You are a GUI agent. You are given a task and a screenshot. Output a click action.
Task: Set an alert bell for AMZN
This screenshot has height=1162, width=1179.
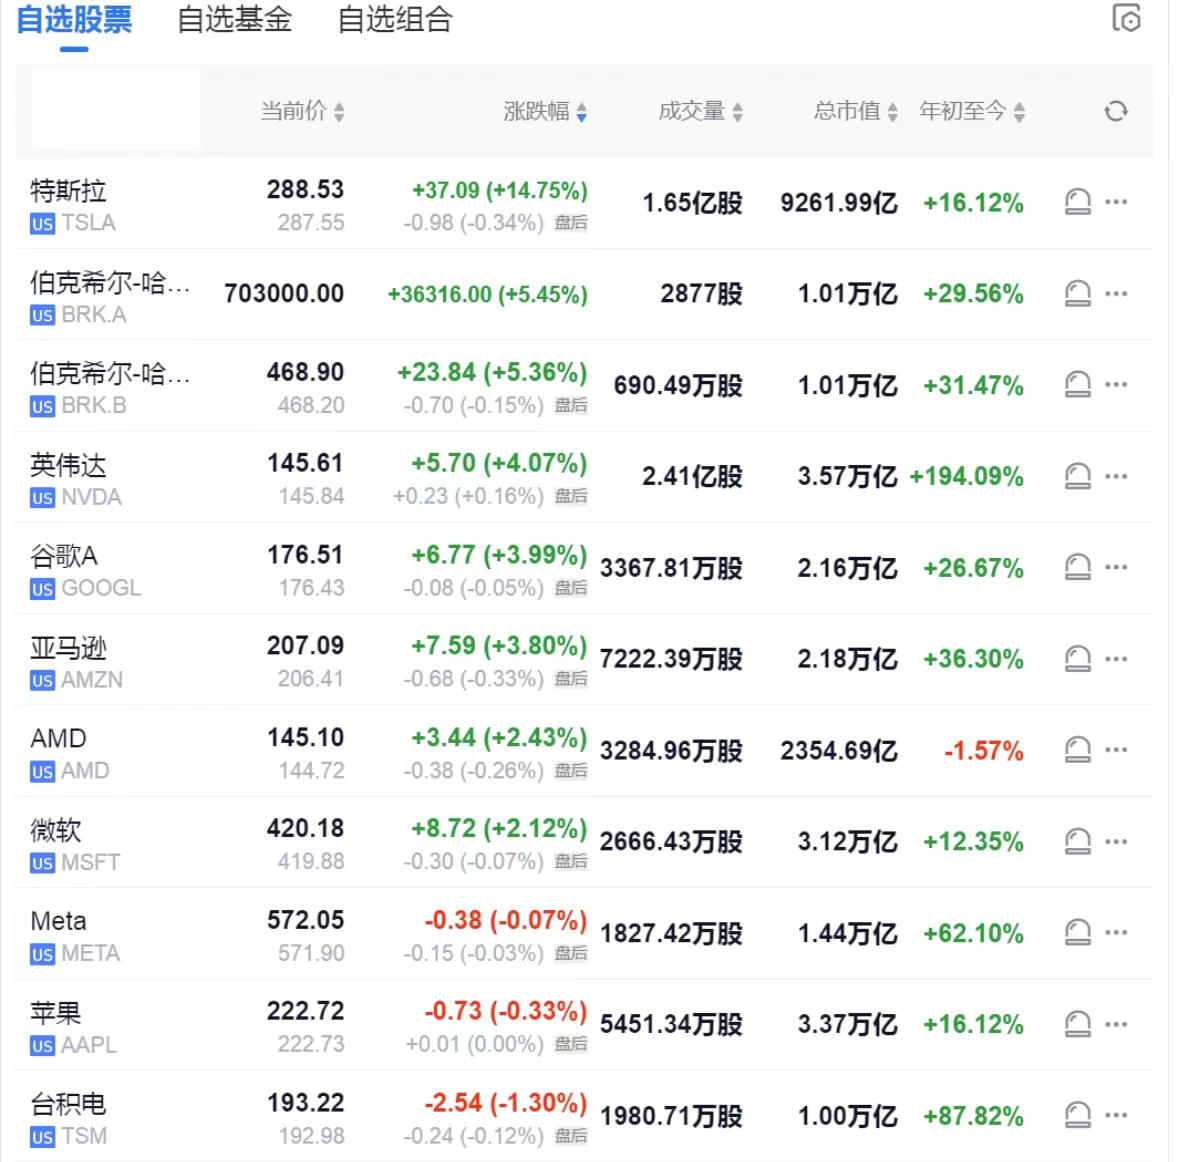point(1077,659)
